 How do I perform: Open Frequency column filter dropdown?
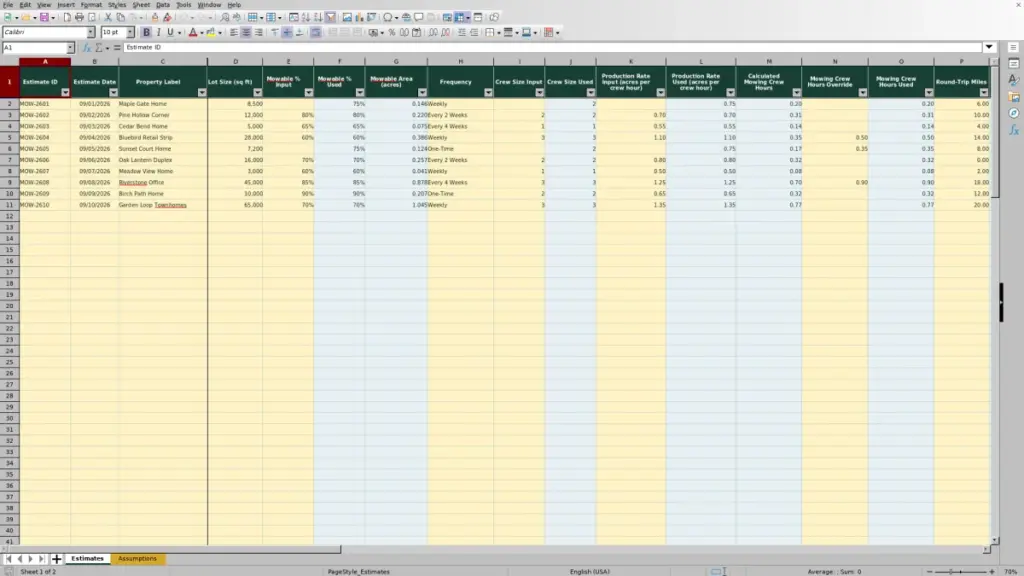(488, 93)
